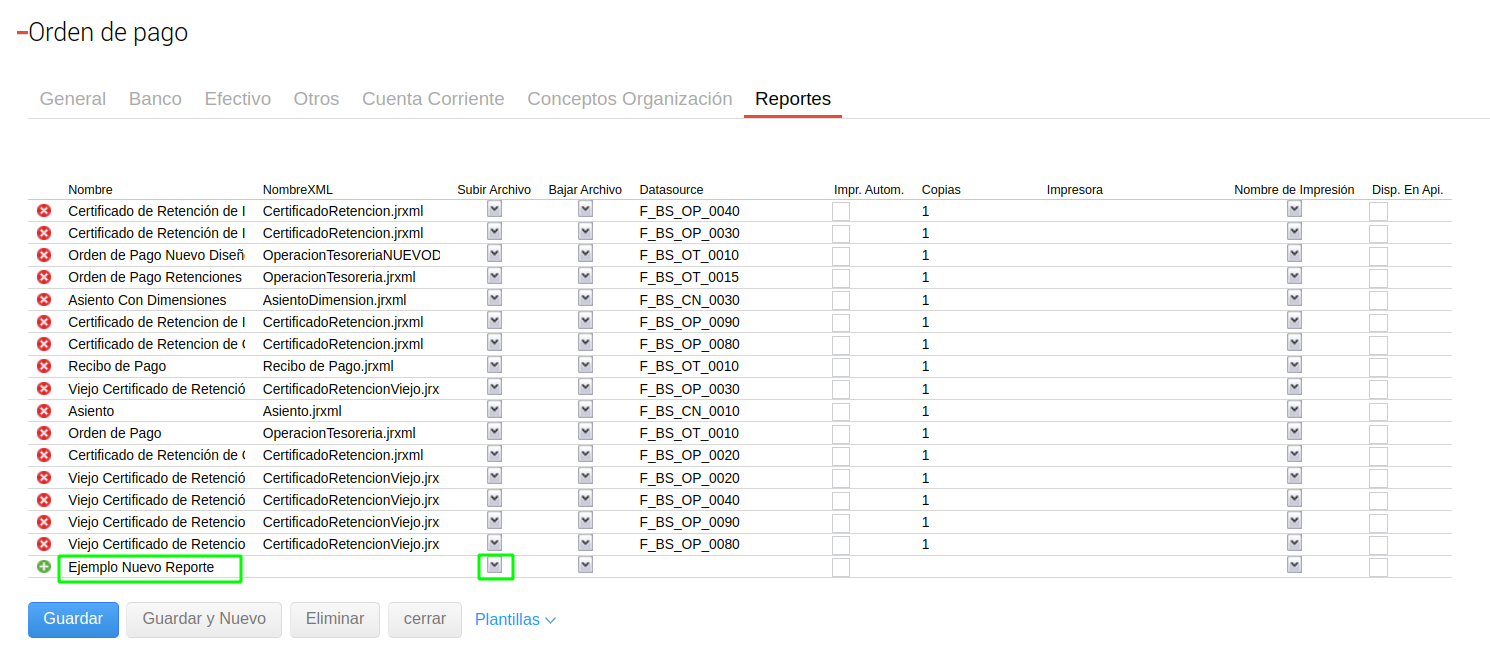The image size is (1490, 651).
Task: Open the Cuenta Corriente tab
Action: point(433,99)
